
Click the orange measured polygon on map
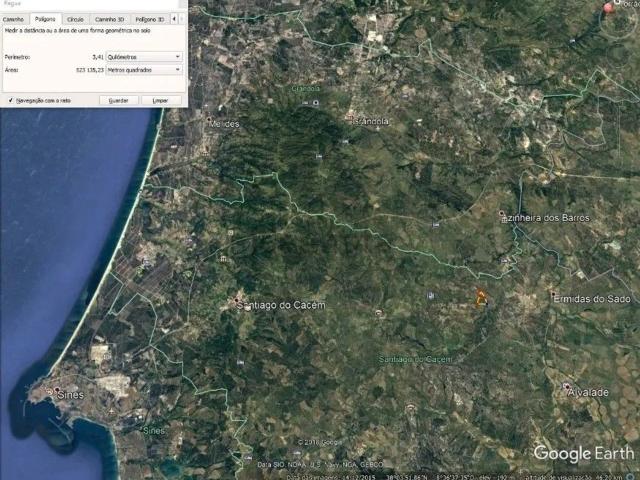tap(480, 297)
